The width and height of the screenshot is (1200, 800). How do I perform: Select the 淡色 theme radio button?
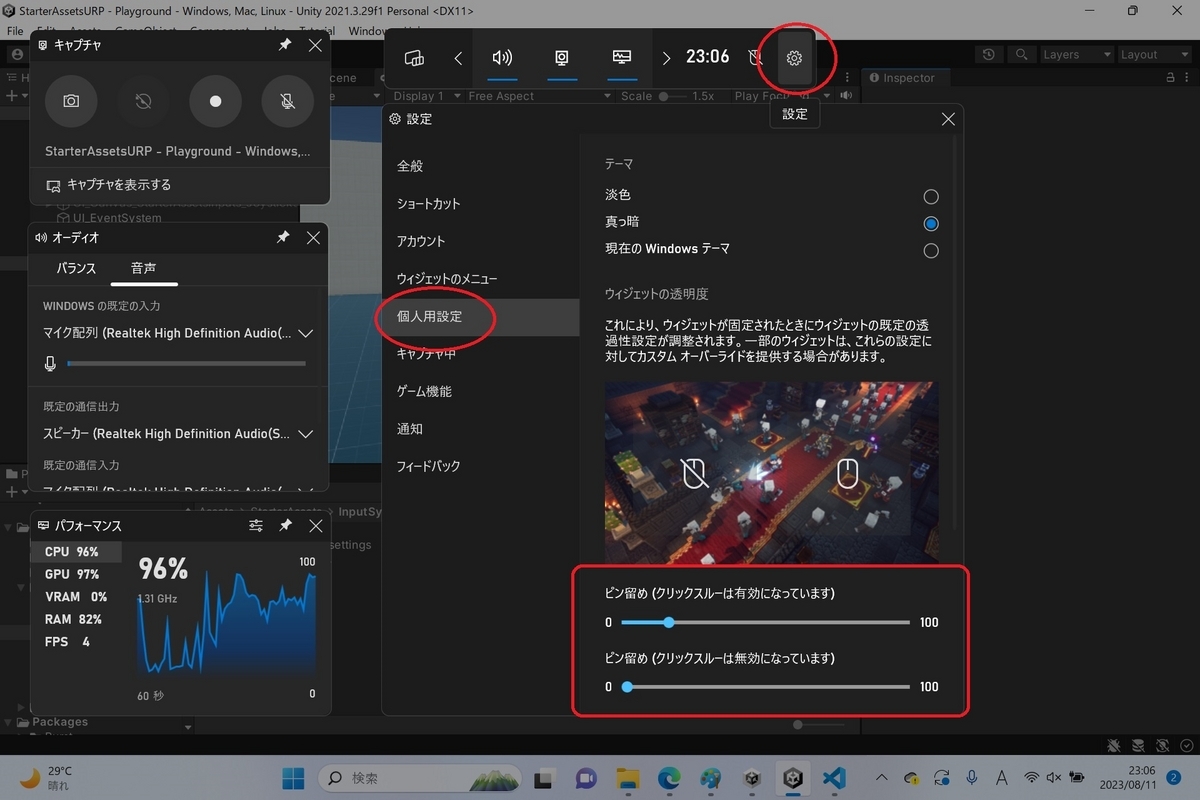(x=931, y=197)
